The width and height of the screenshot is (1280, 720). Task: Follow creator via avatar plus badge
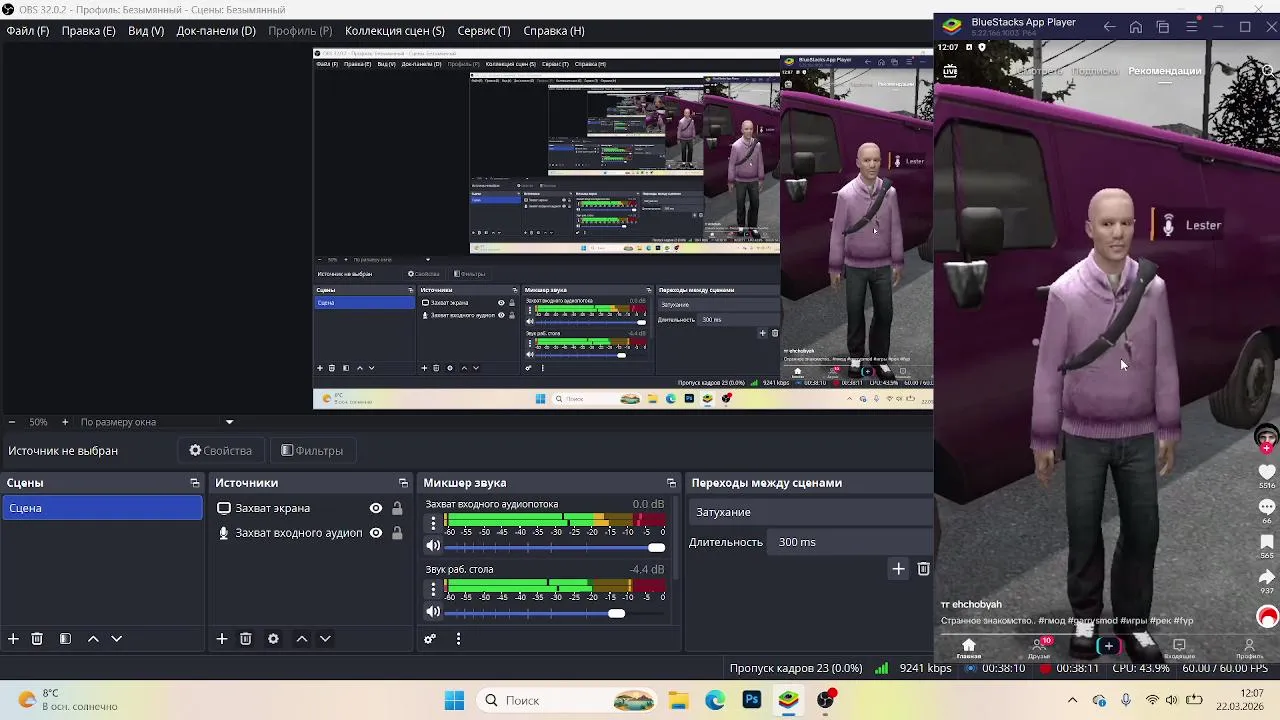click(1267, 449)
